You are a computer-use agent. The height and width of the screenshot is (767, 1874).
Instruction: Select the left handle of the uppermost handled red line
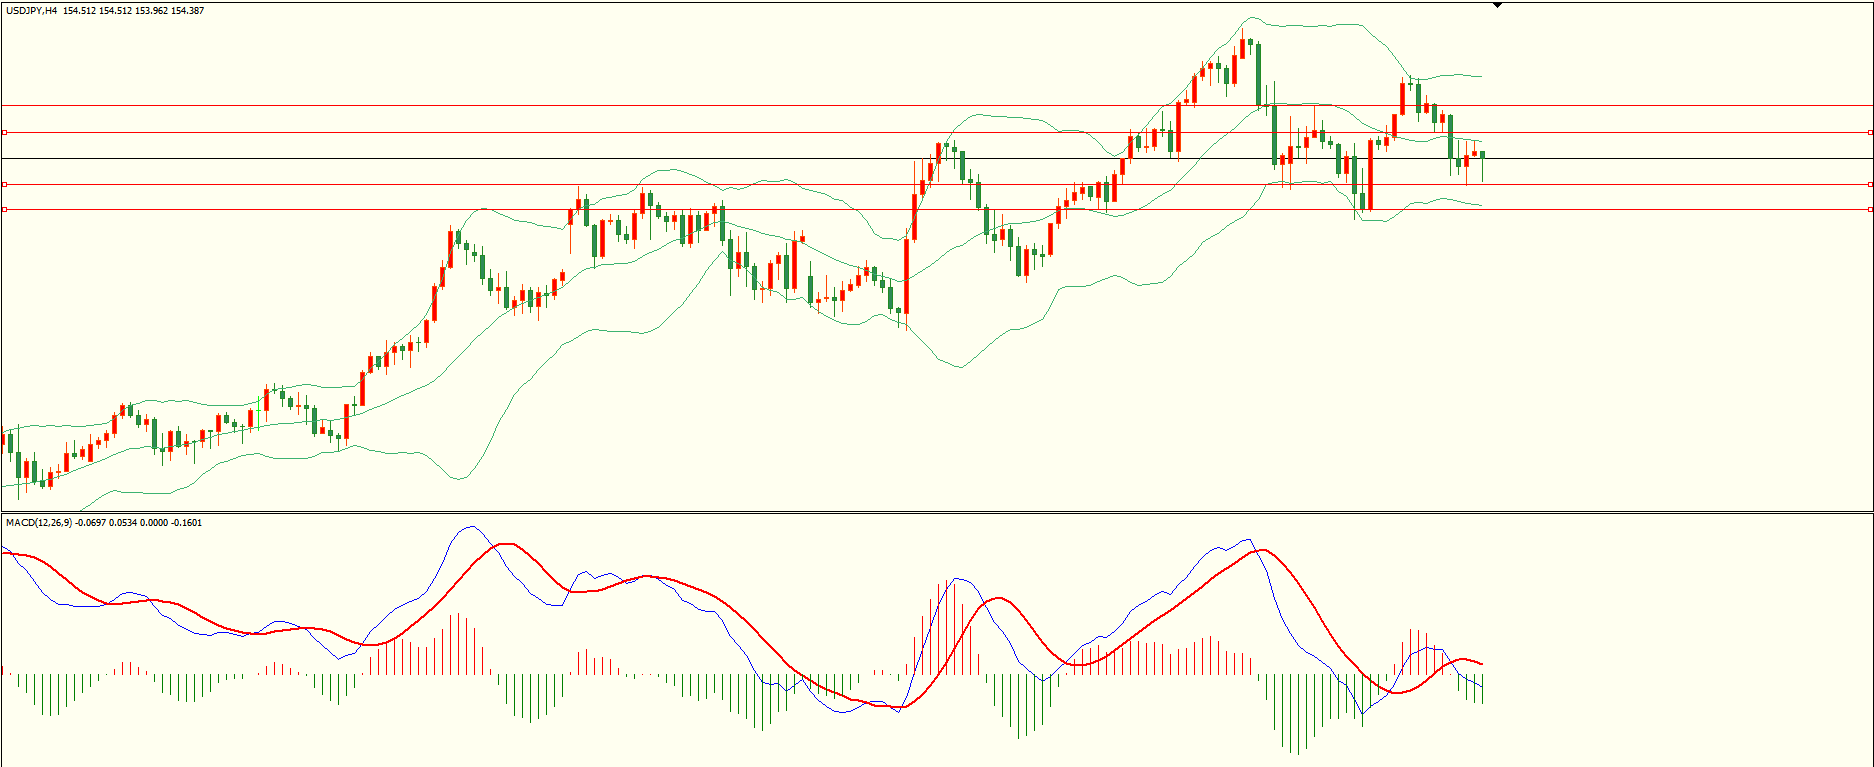click(x=5, y=132)
